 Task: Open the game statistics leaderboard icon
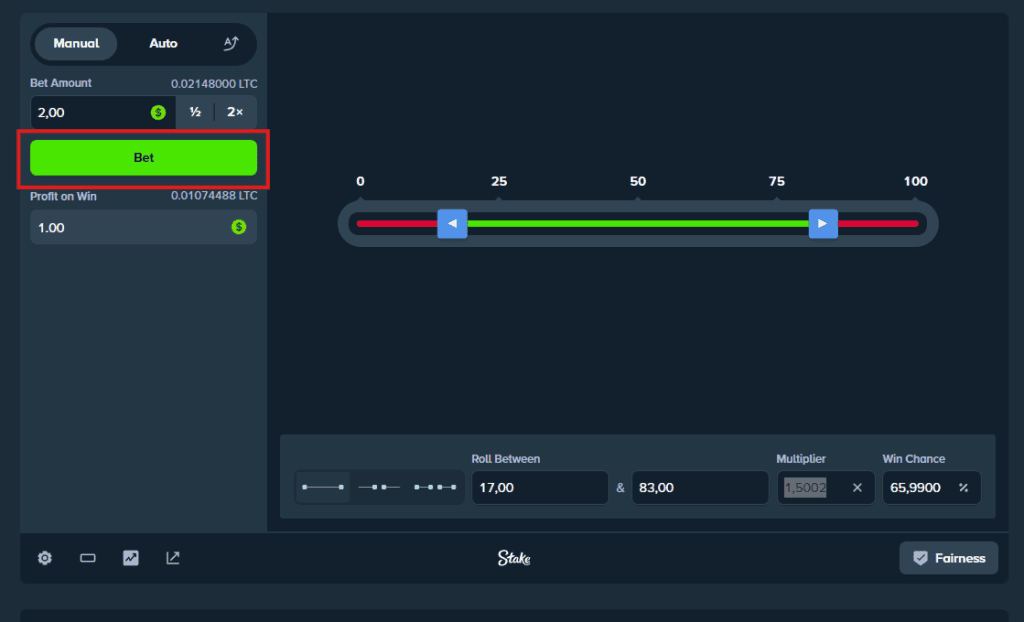[x=172, y=558]
